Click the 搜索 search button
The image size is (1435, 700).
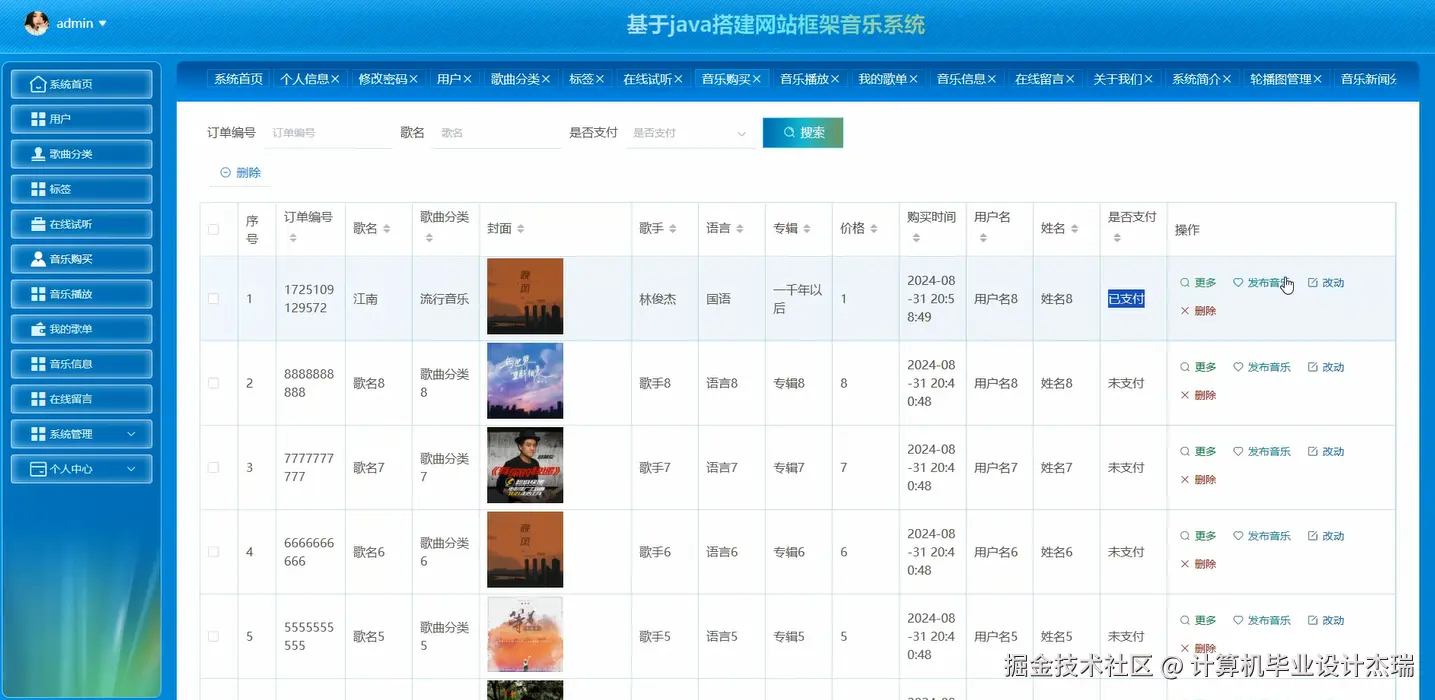tap(803, 133)
